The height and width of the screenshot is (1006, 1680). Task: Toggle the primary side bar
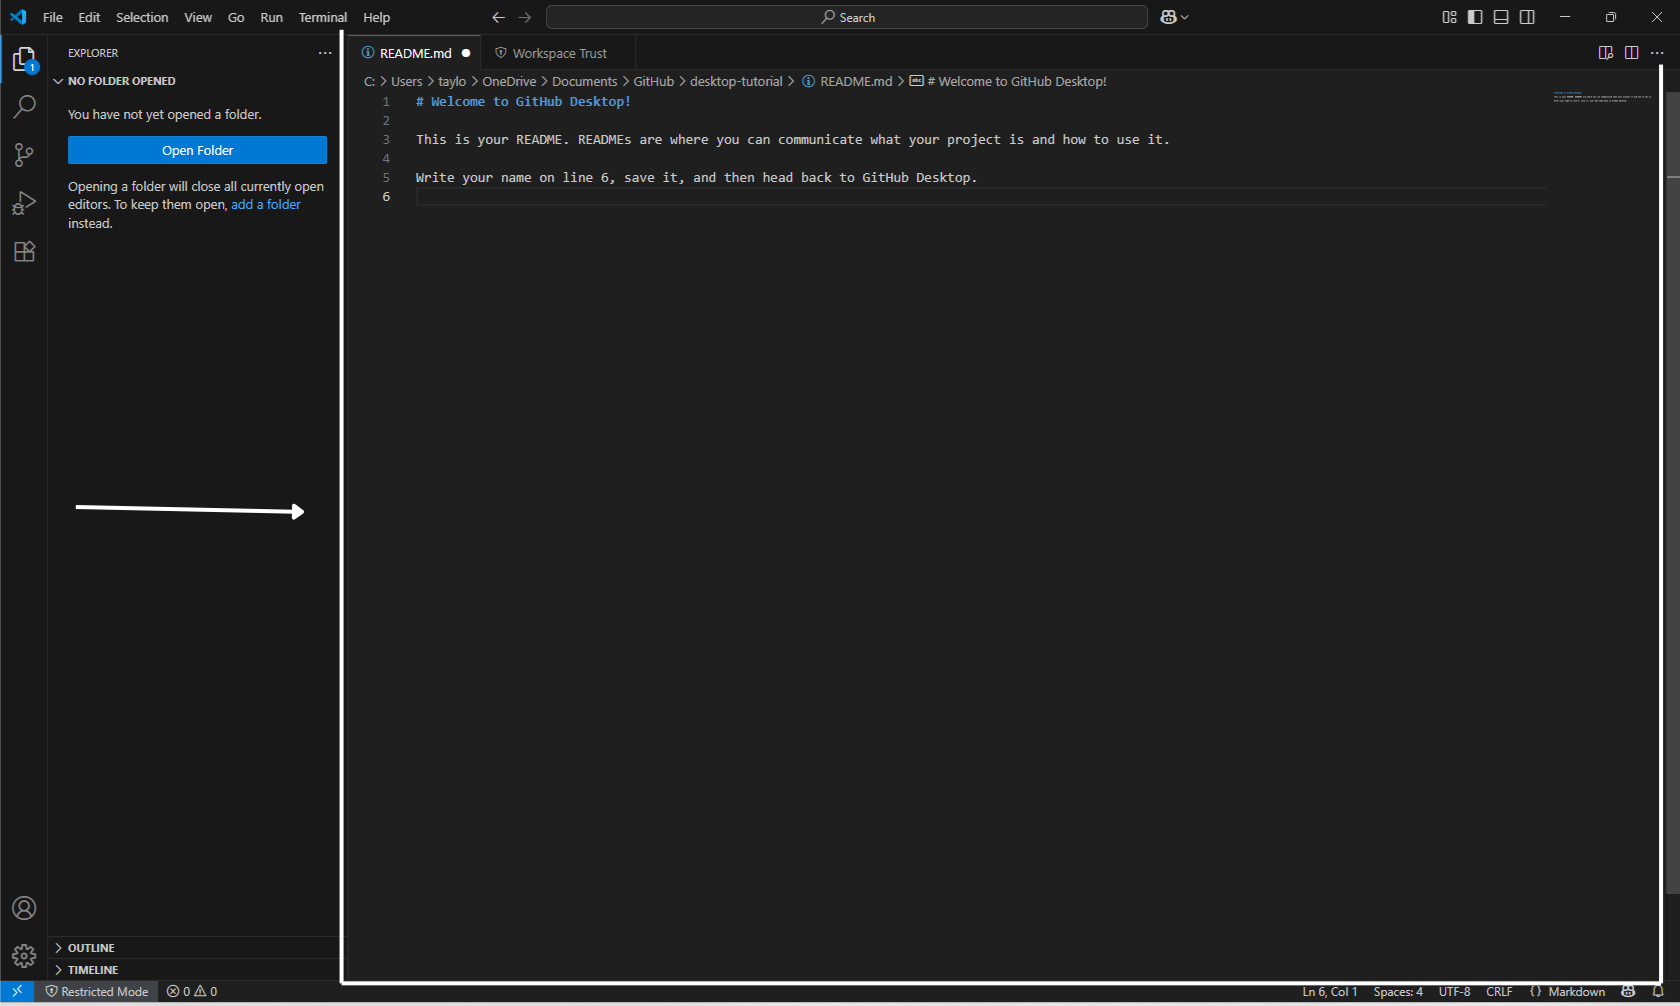click(1475, 17)
